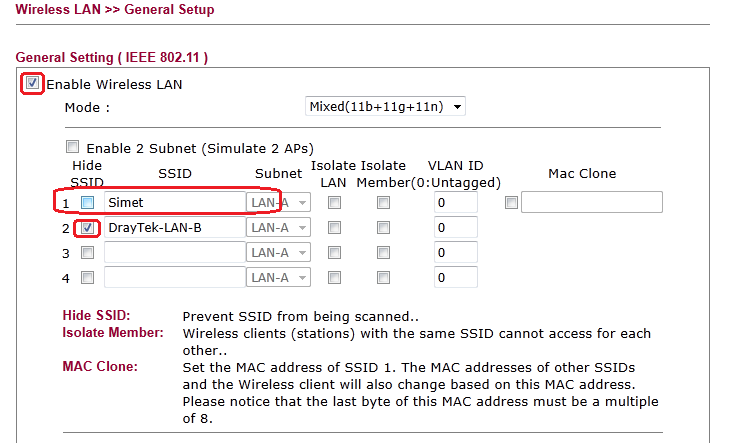
Task: Open Subnet dropdown for SSID 2
Action: pos(279,228)
